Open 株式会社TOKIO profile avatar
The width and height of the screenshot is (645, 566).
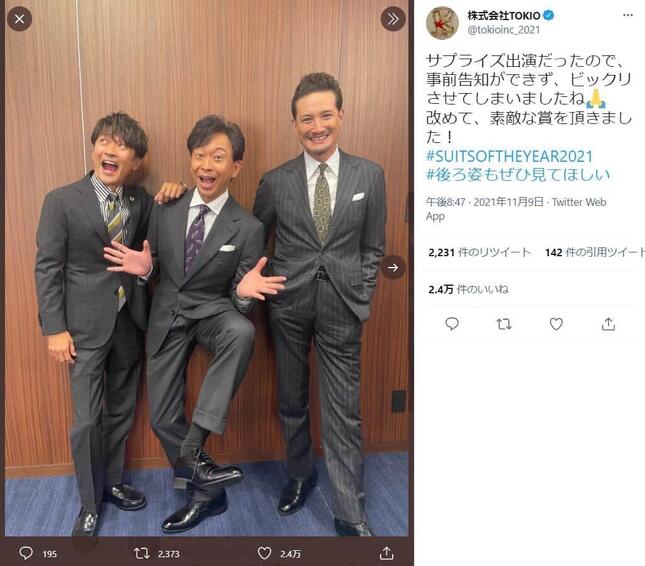[442, 23]
